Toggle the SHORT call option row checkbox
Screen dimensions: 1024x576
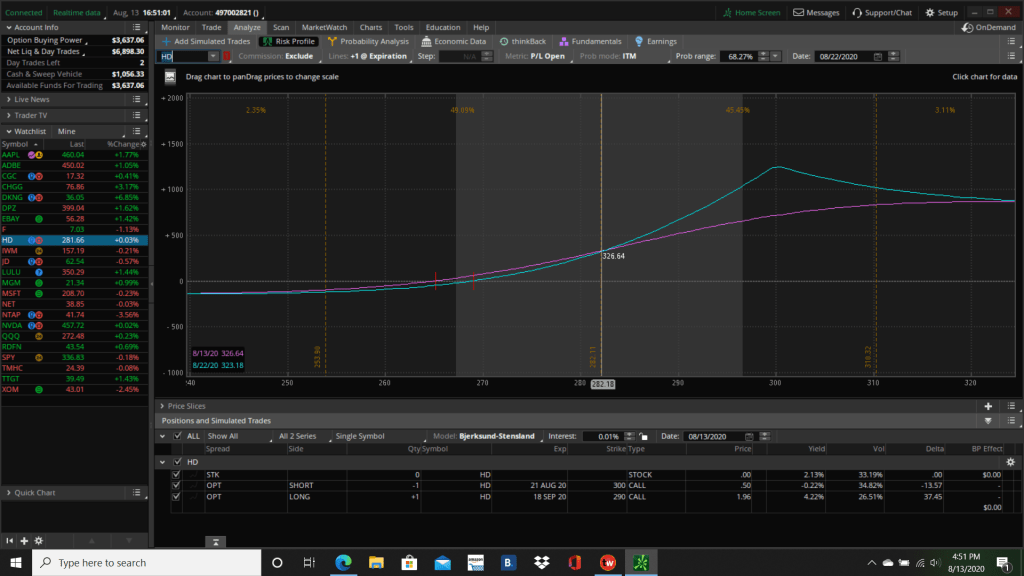pos(177,485)
